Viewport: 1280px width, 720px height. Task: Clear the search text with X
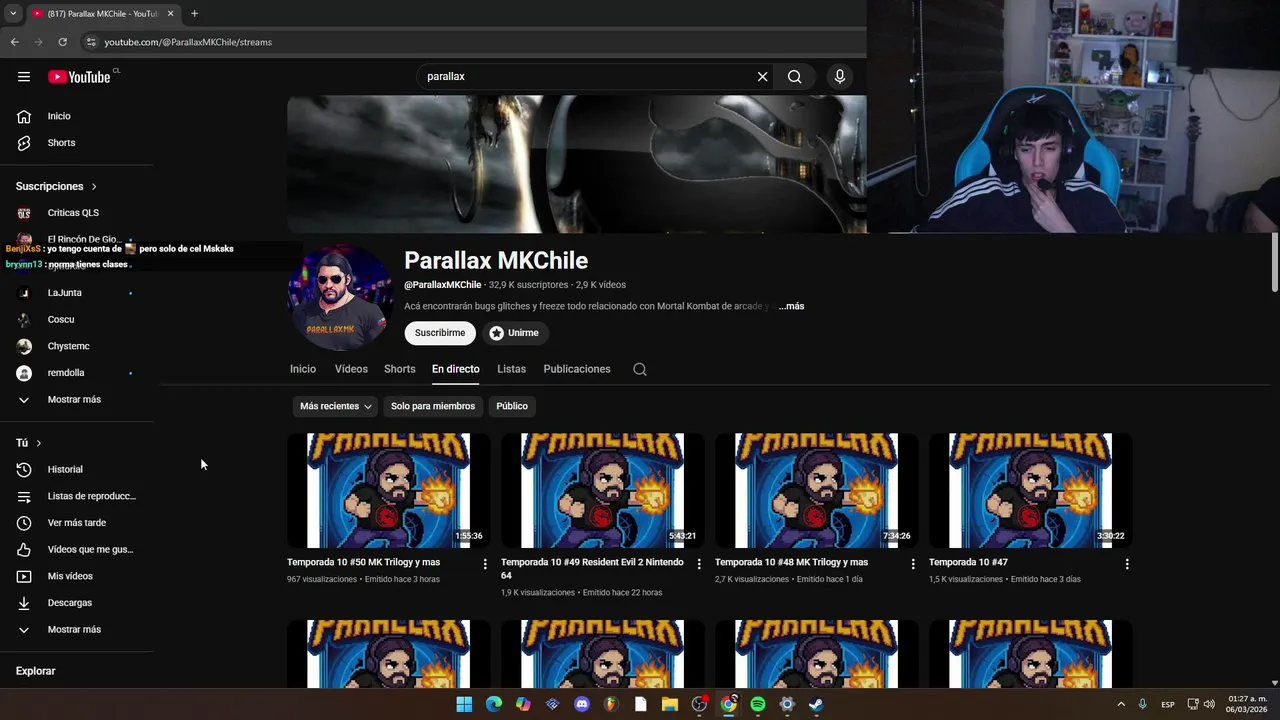pos(762,76)
